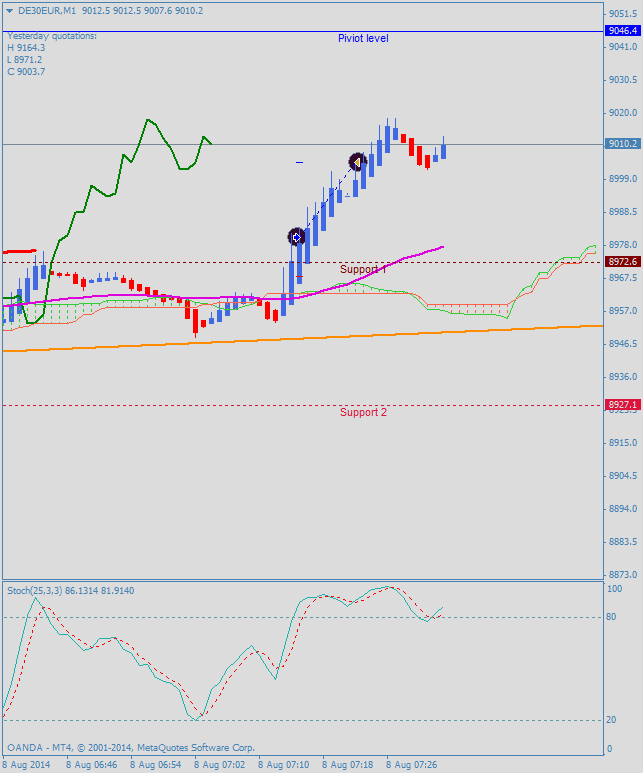
Task: Click the 'Support 1' text label
Action: pos(363,270)
